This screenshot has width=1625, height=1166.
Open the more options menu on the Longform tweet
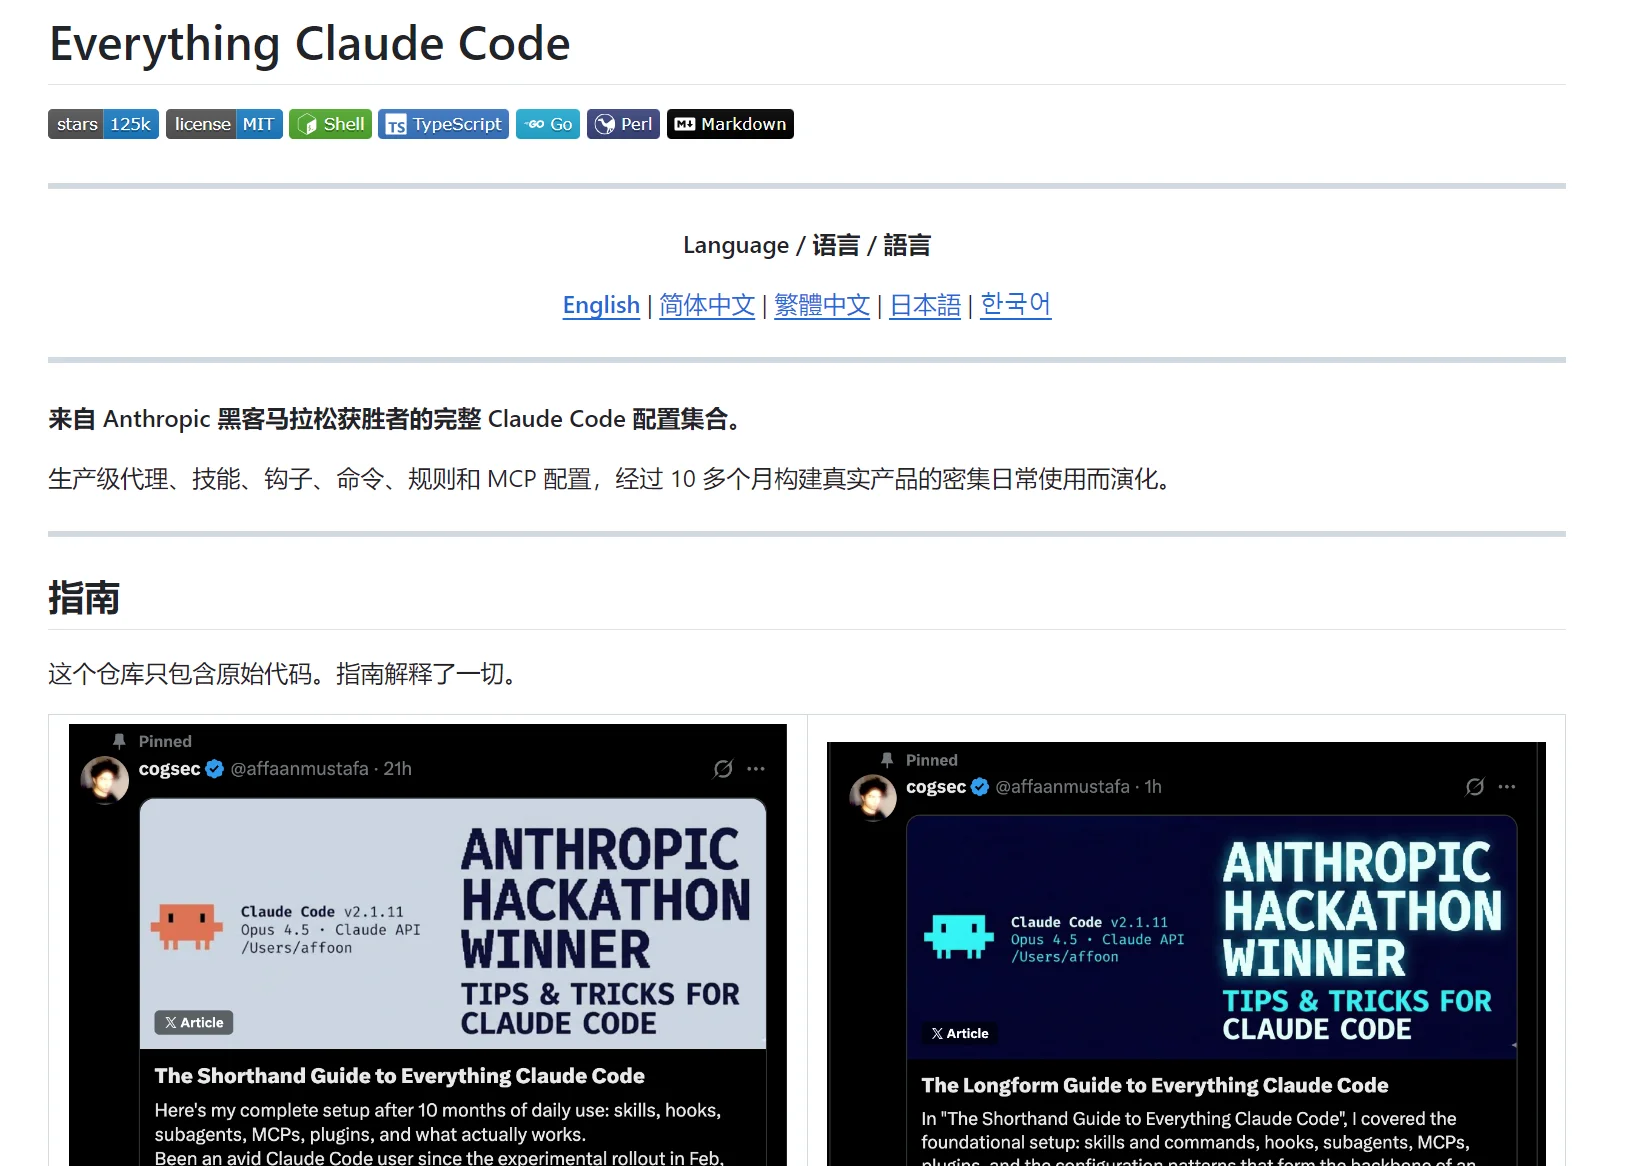pos(1506,787)
